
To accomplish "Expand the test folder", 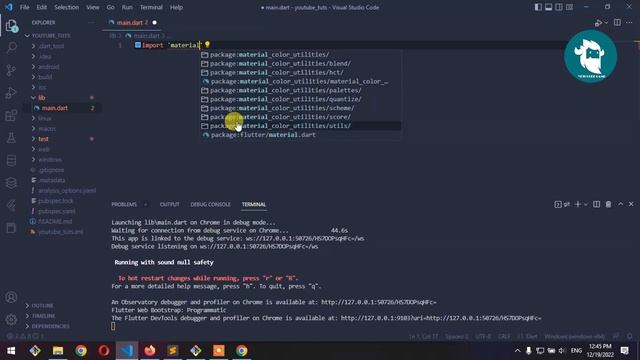I will [x=43, y=139].
